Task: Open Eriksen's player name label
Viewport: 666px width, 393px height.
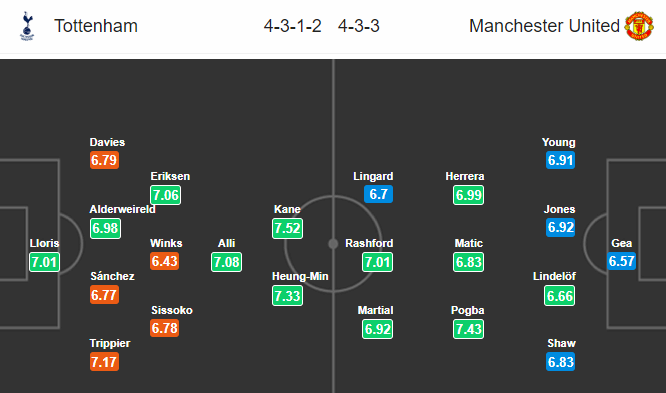Action: 170,176
